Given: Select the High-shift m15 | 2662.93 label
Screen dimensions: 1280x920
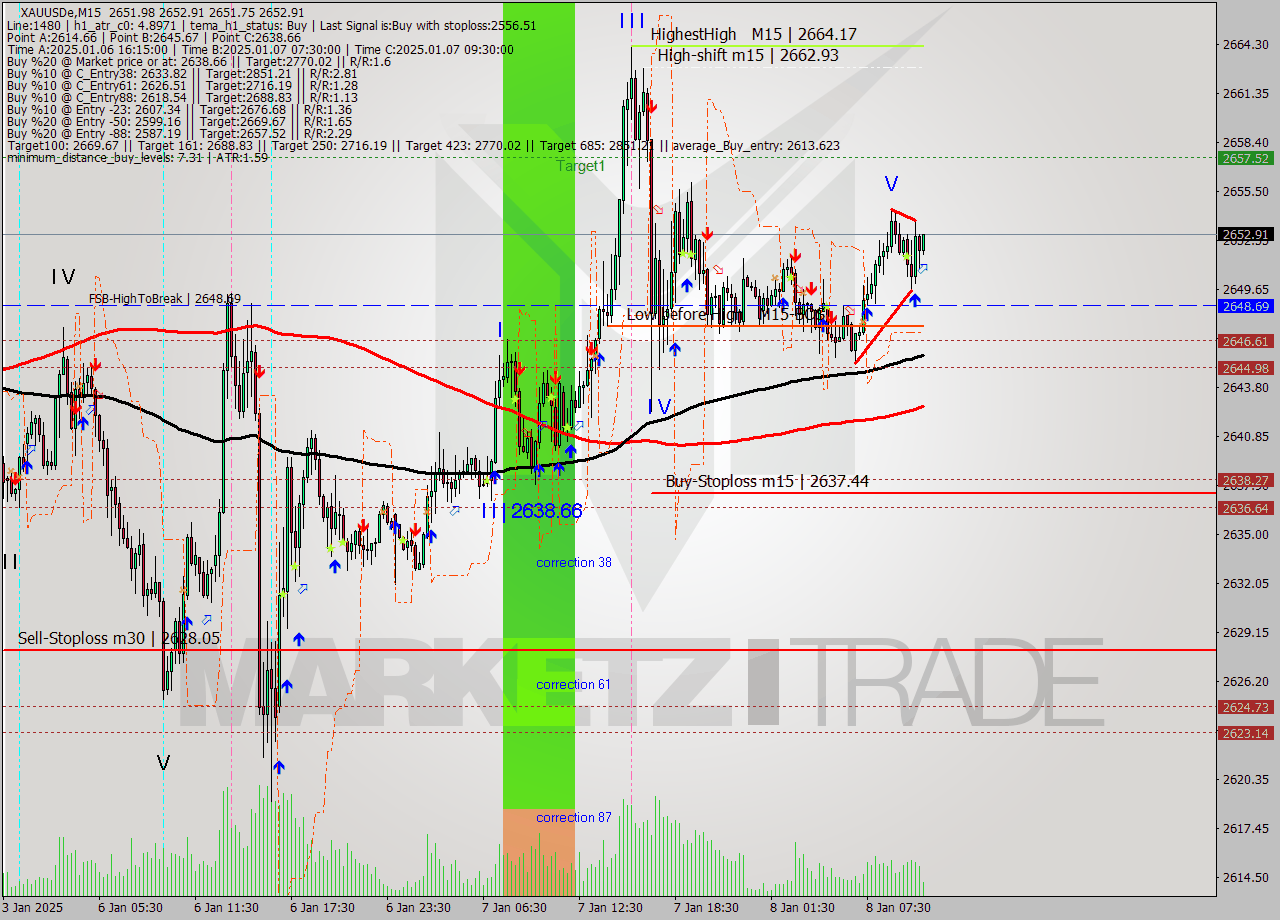Looking at the screenshot, I should click(748, 55).
